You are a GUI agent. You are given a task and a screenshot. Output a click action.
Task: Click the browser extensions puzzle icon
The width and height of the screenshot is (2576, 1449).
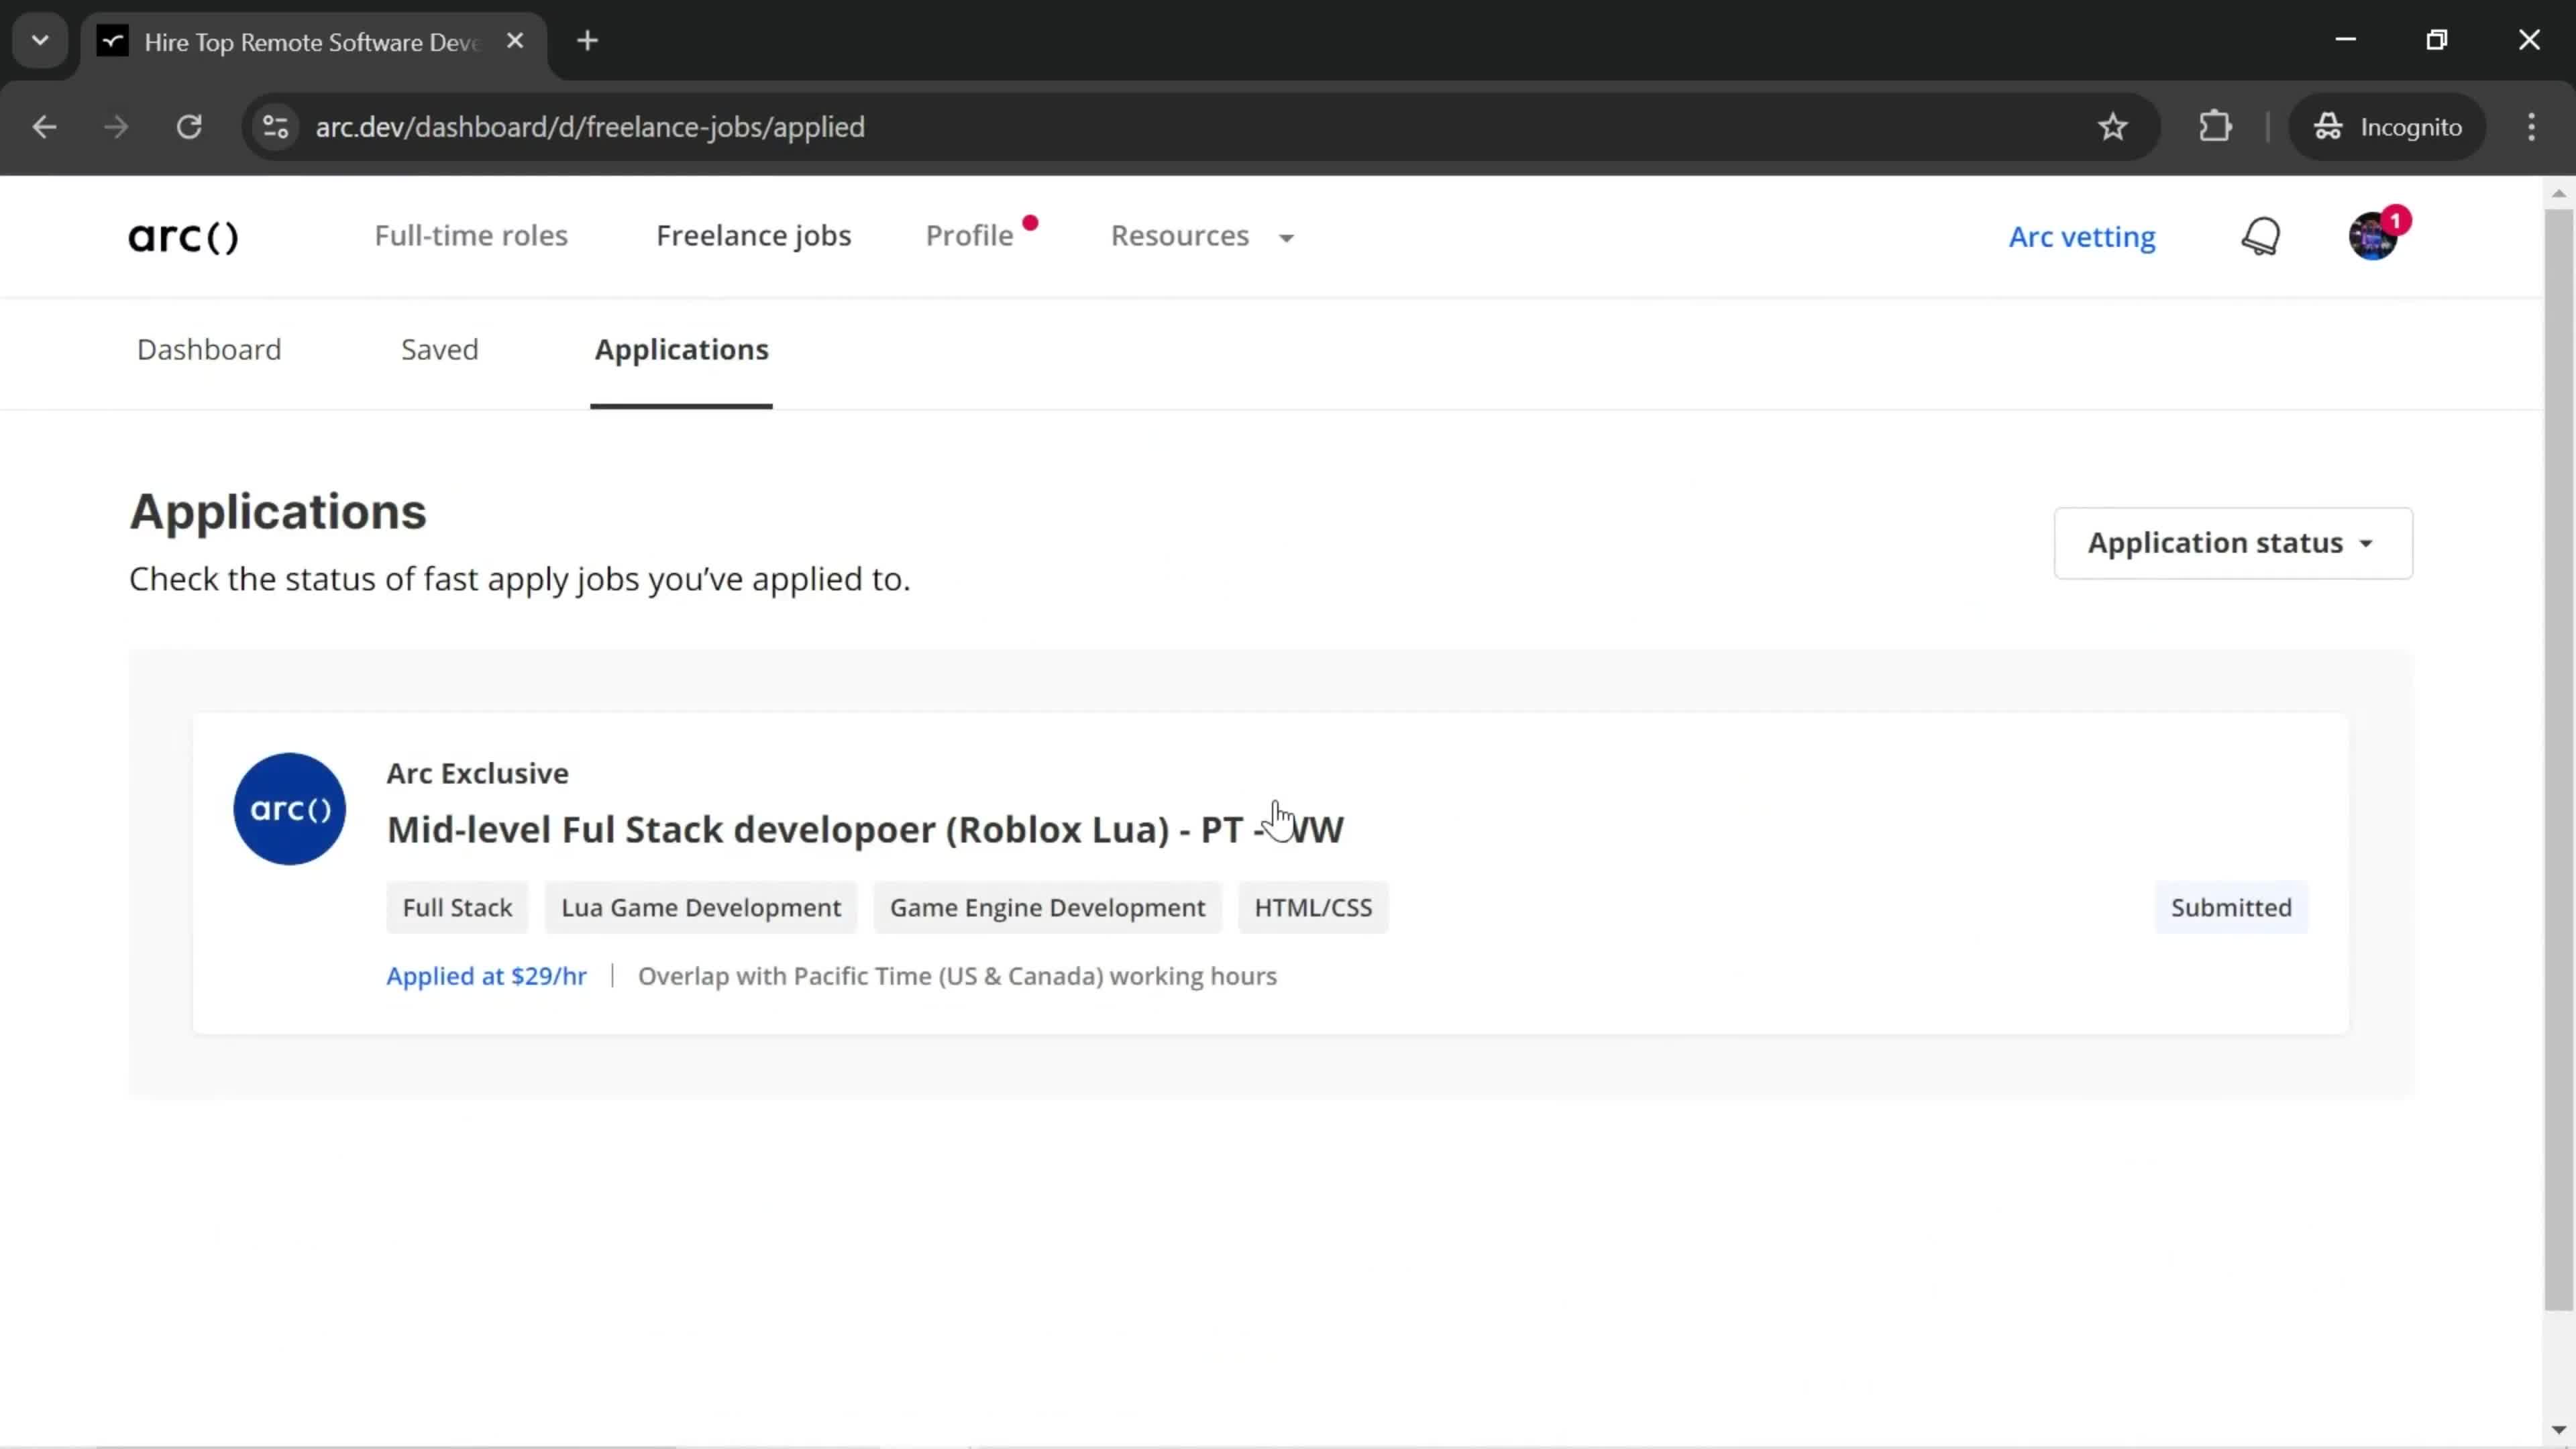click(x=2218, y=125)
